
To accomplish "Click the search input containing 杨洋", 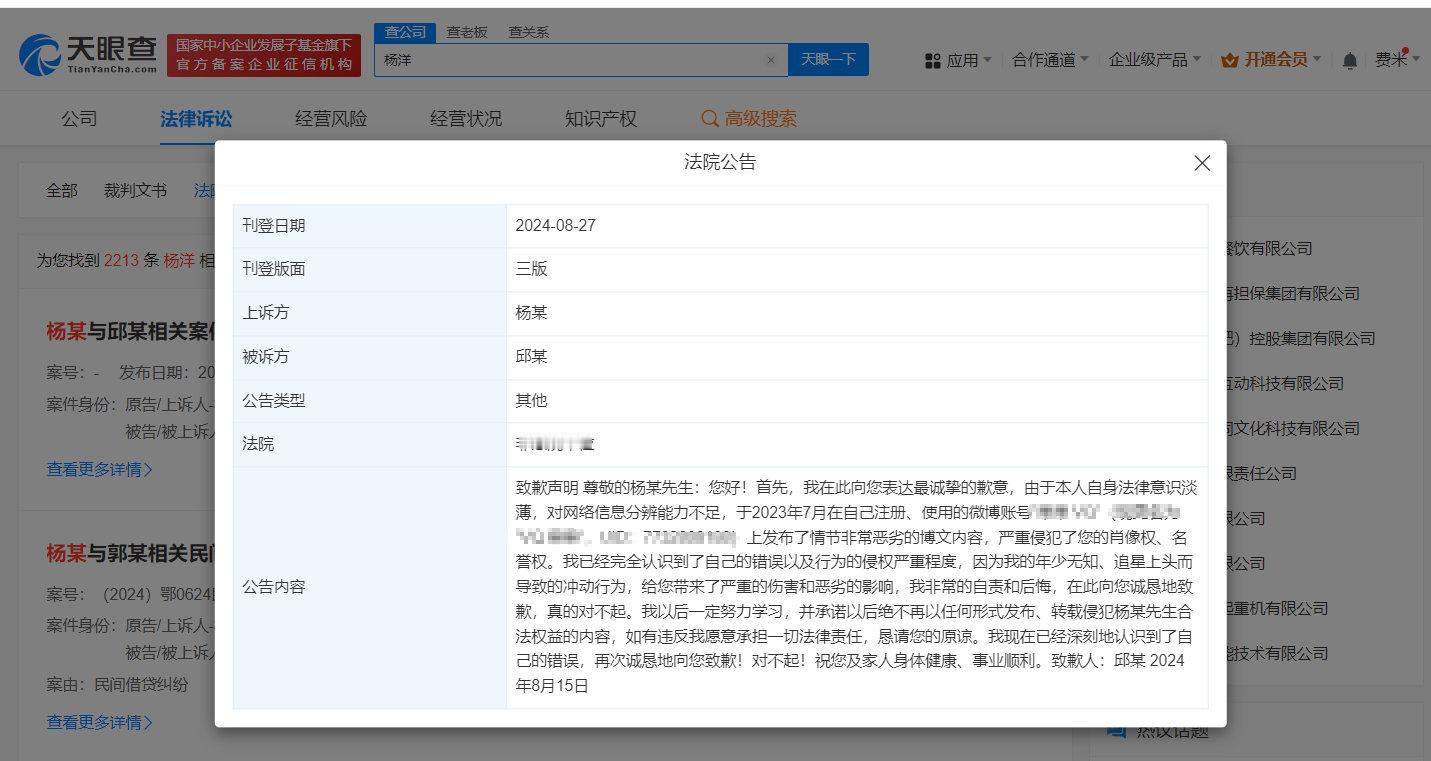I will 570,60.
